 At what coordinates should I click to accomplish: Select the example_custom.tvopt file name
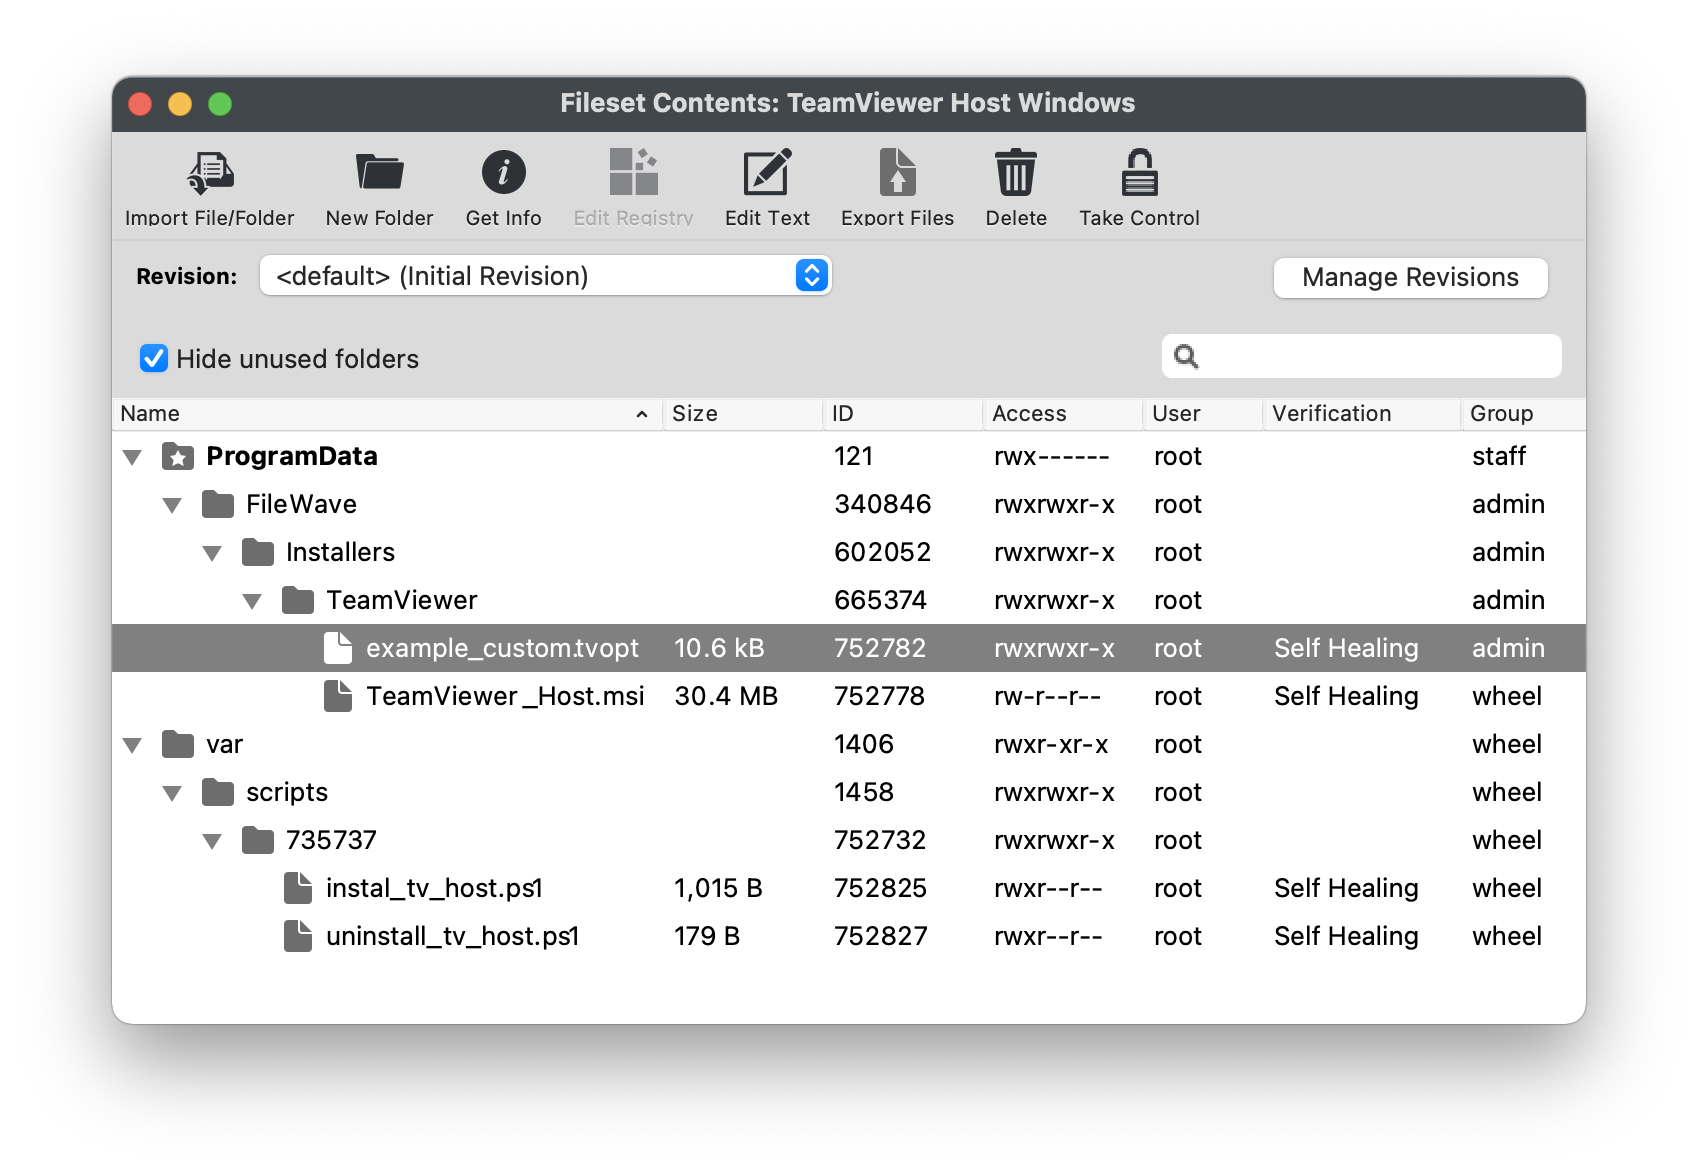tap(502, 648)
